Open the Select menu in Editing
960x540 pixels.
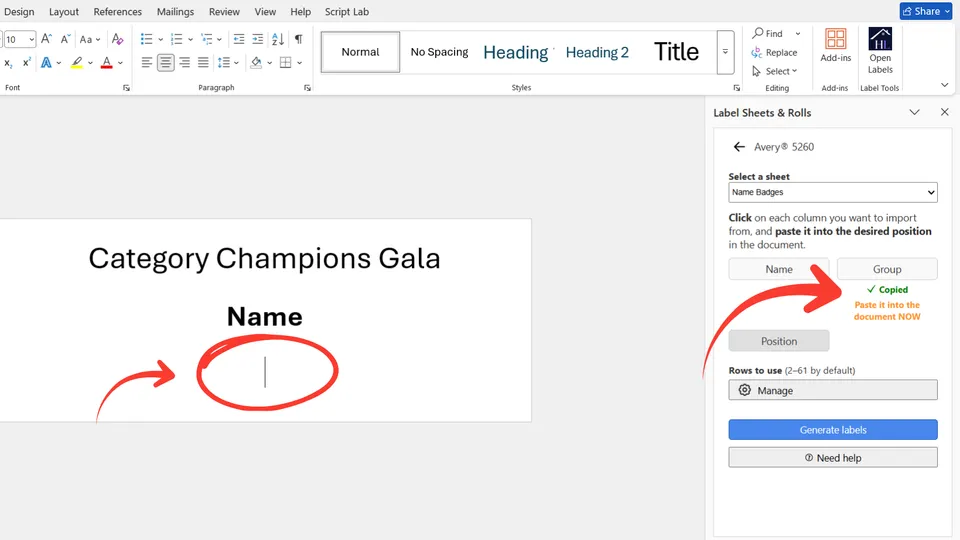[x=774, y=71]
